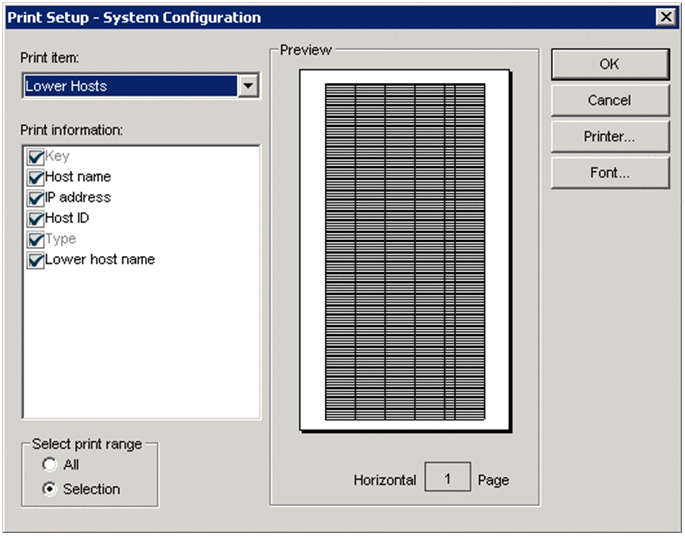Click the Print information label
Image resolution: width=685 pixels, height=537 pixels.
(71, 130)
